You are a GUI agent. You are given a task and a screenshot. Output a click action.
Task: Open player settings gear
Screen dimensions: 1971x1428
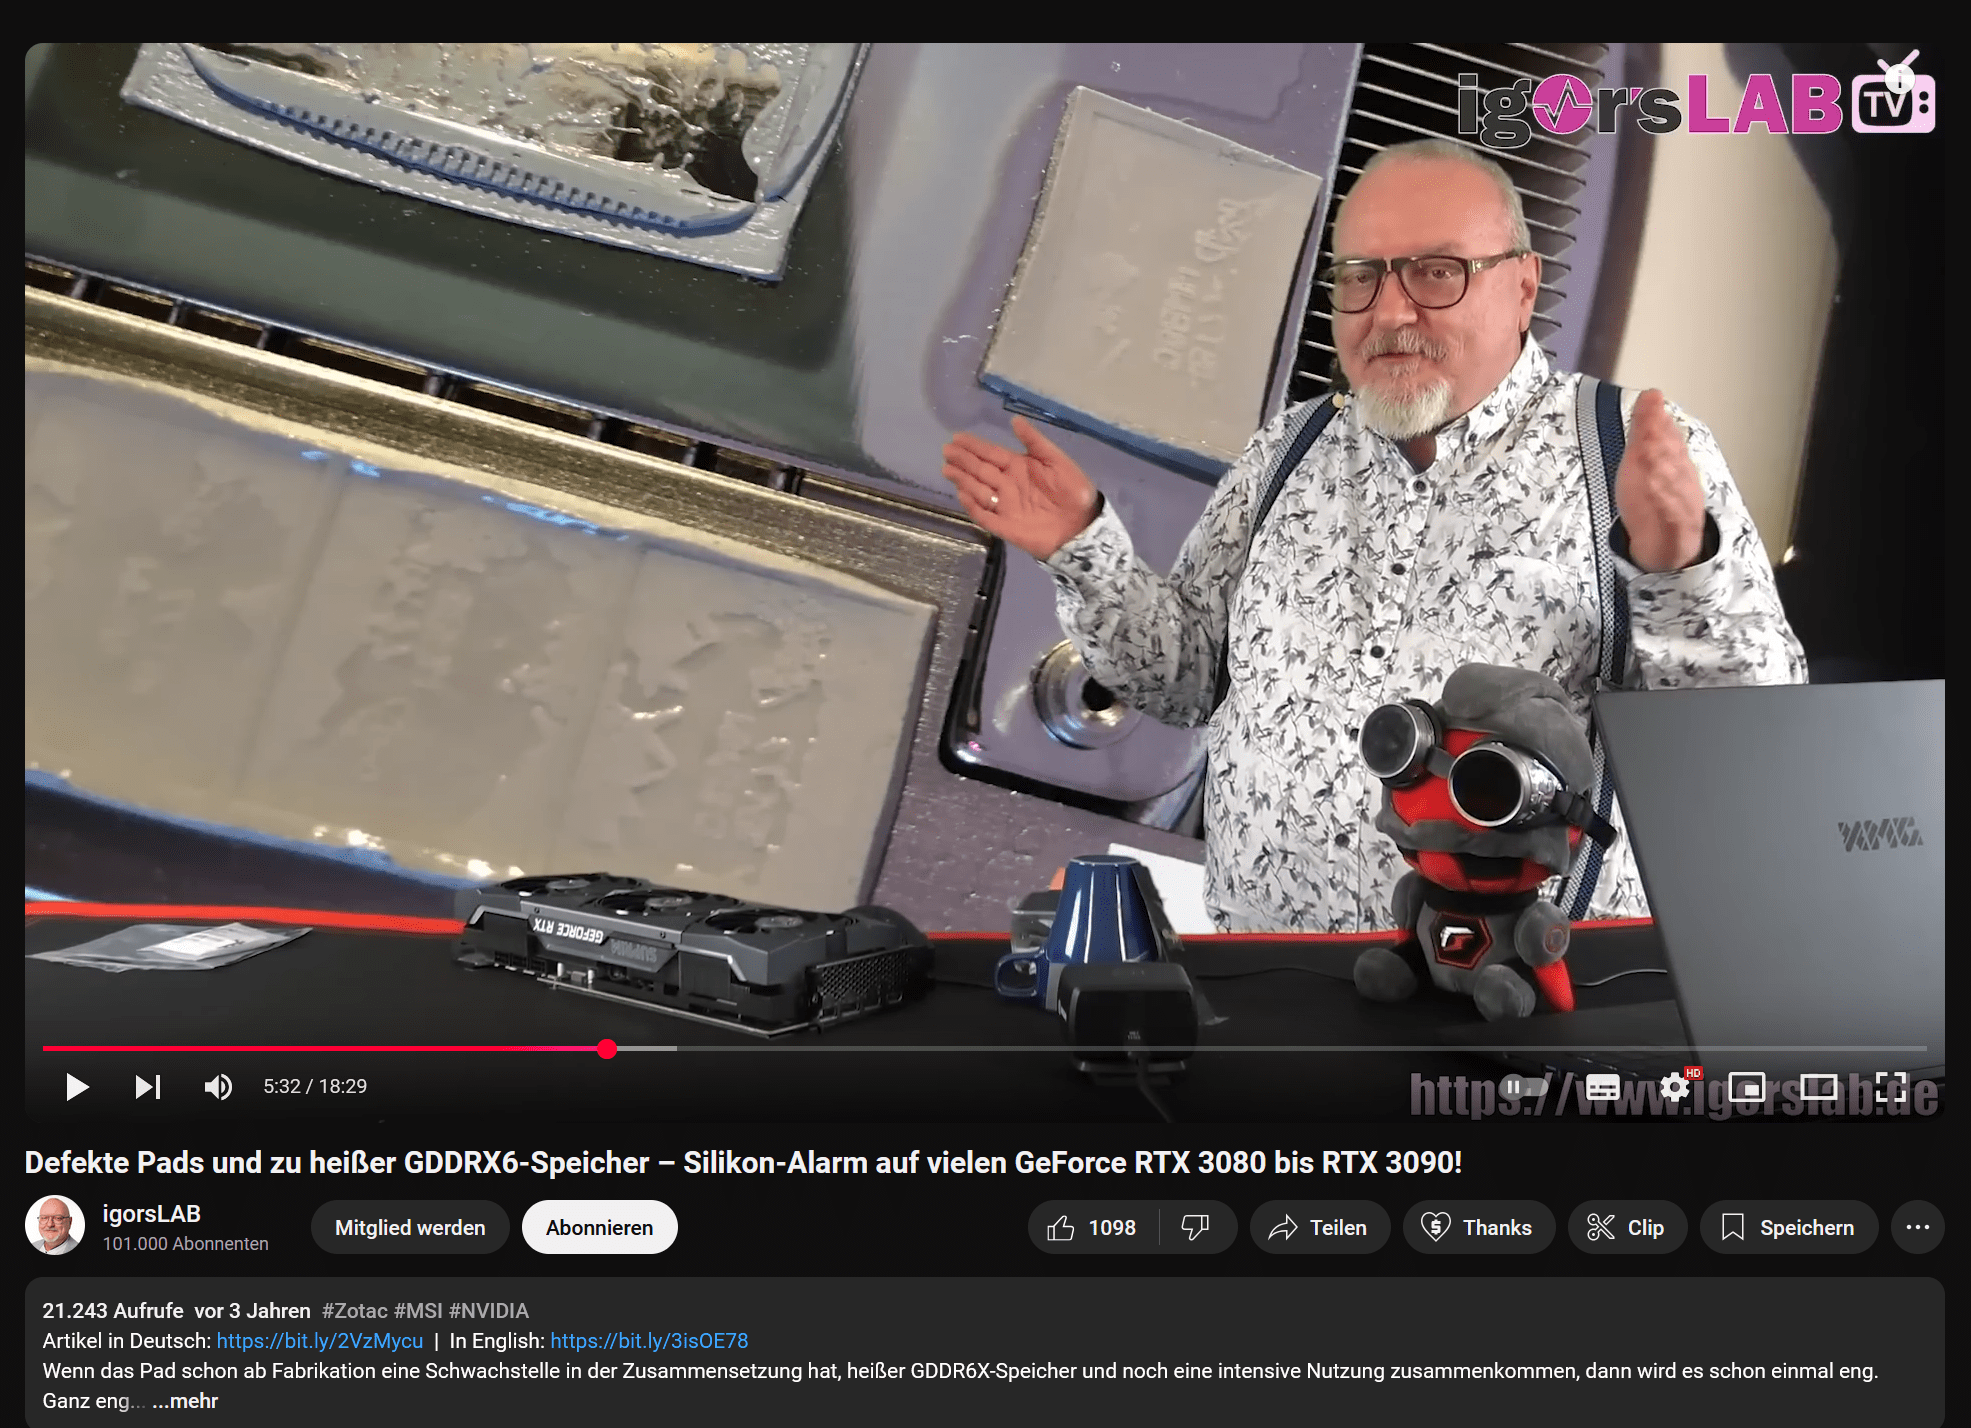[x=1675, y=1087]
